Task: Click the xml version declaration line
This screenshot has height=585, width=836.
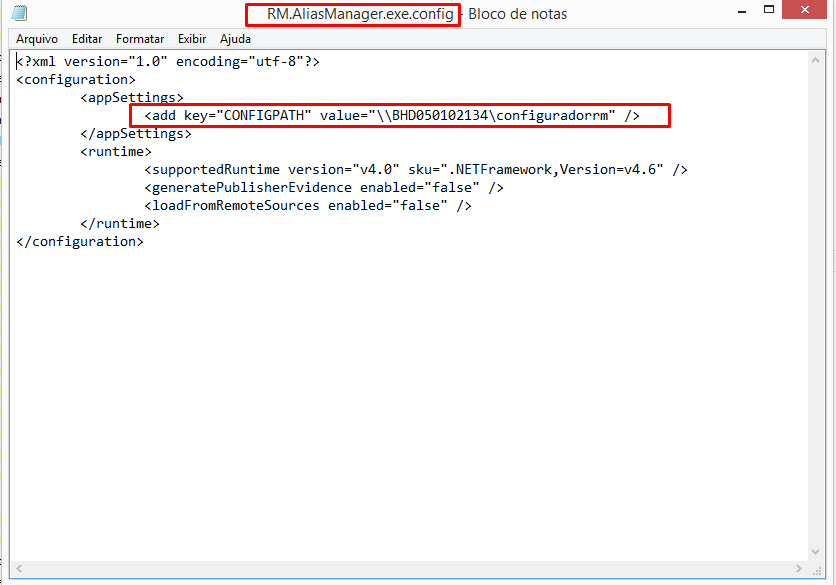Action: pyautogui.click(x=168, y=62)
